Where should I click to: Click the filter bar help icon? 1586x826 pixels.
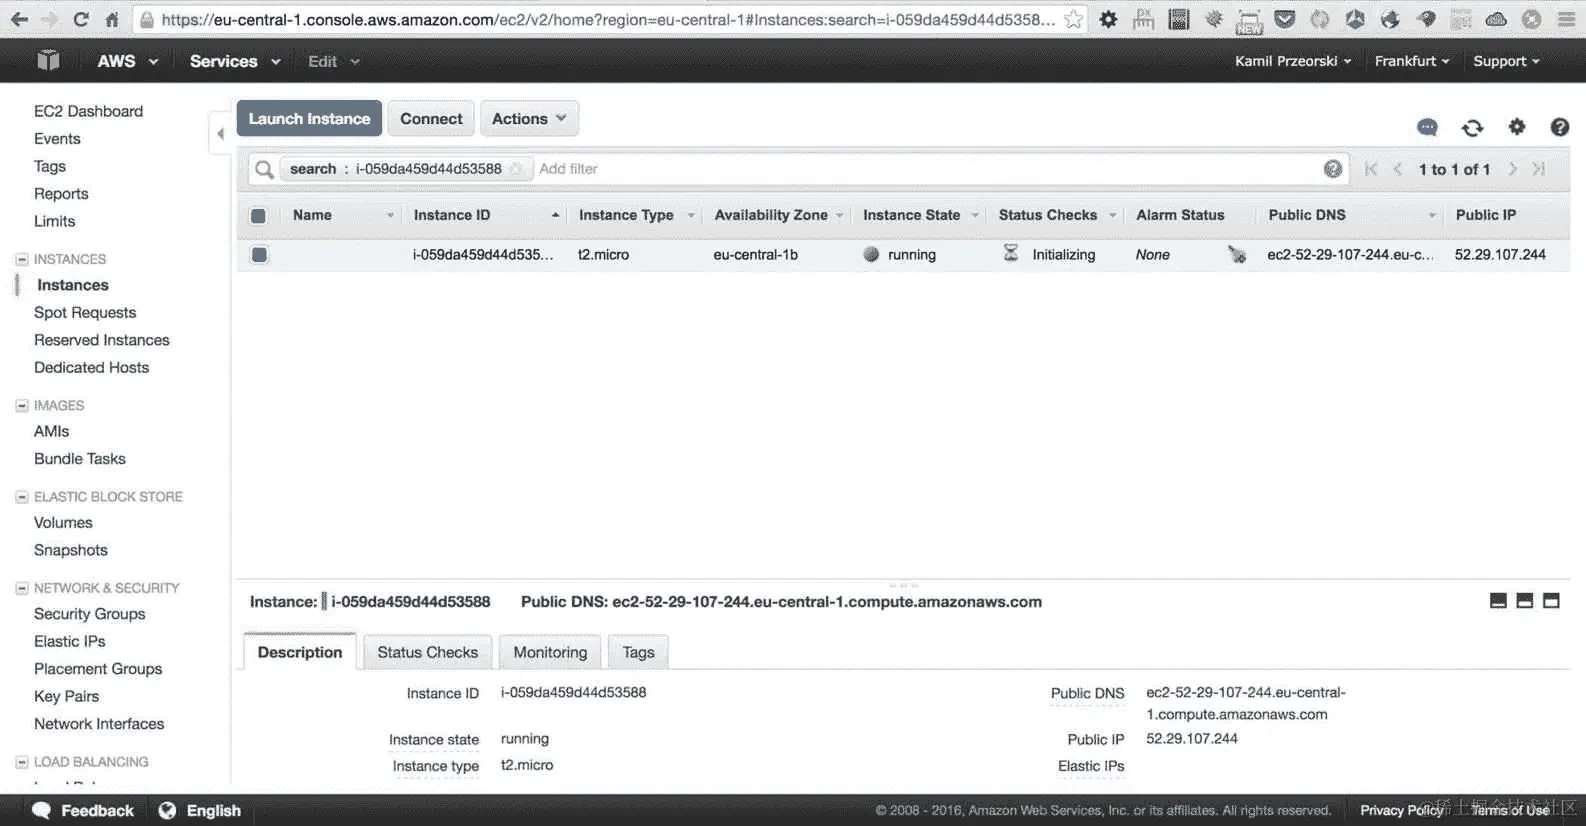(x=1332, y=169)
